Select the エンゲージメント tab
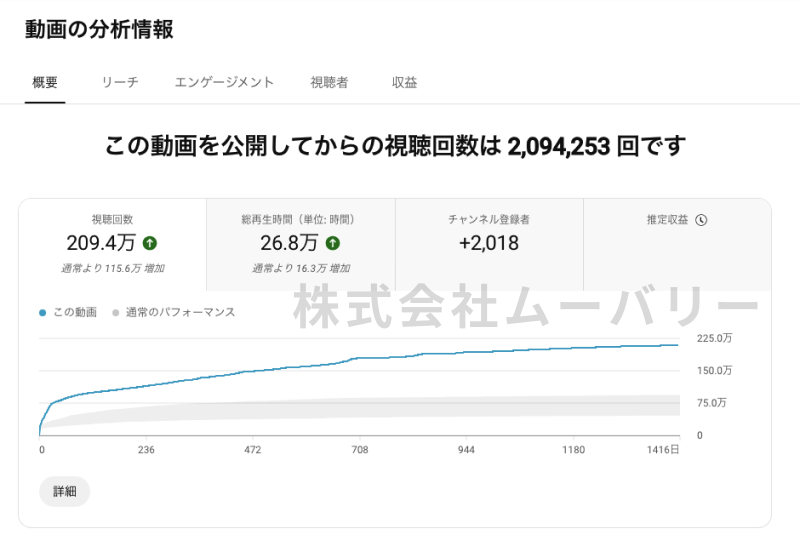The image size is (800, 538). [224, 83]
